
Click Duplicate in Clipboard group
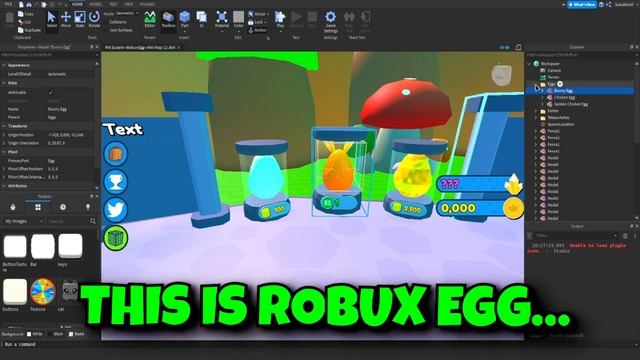click(x=29, y=30)
